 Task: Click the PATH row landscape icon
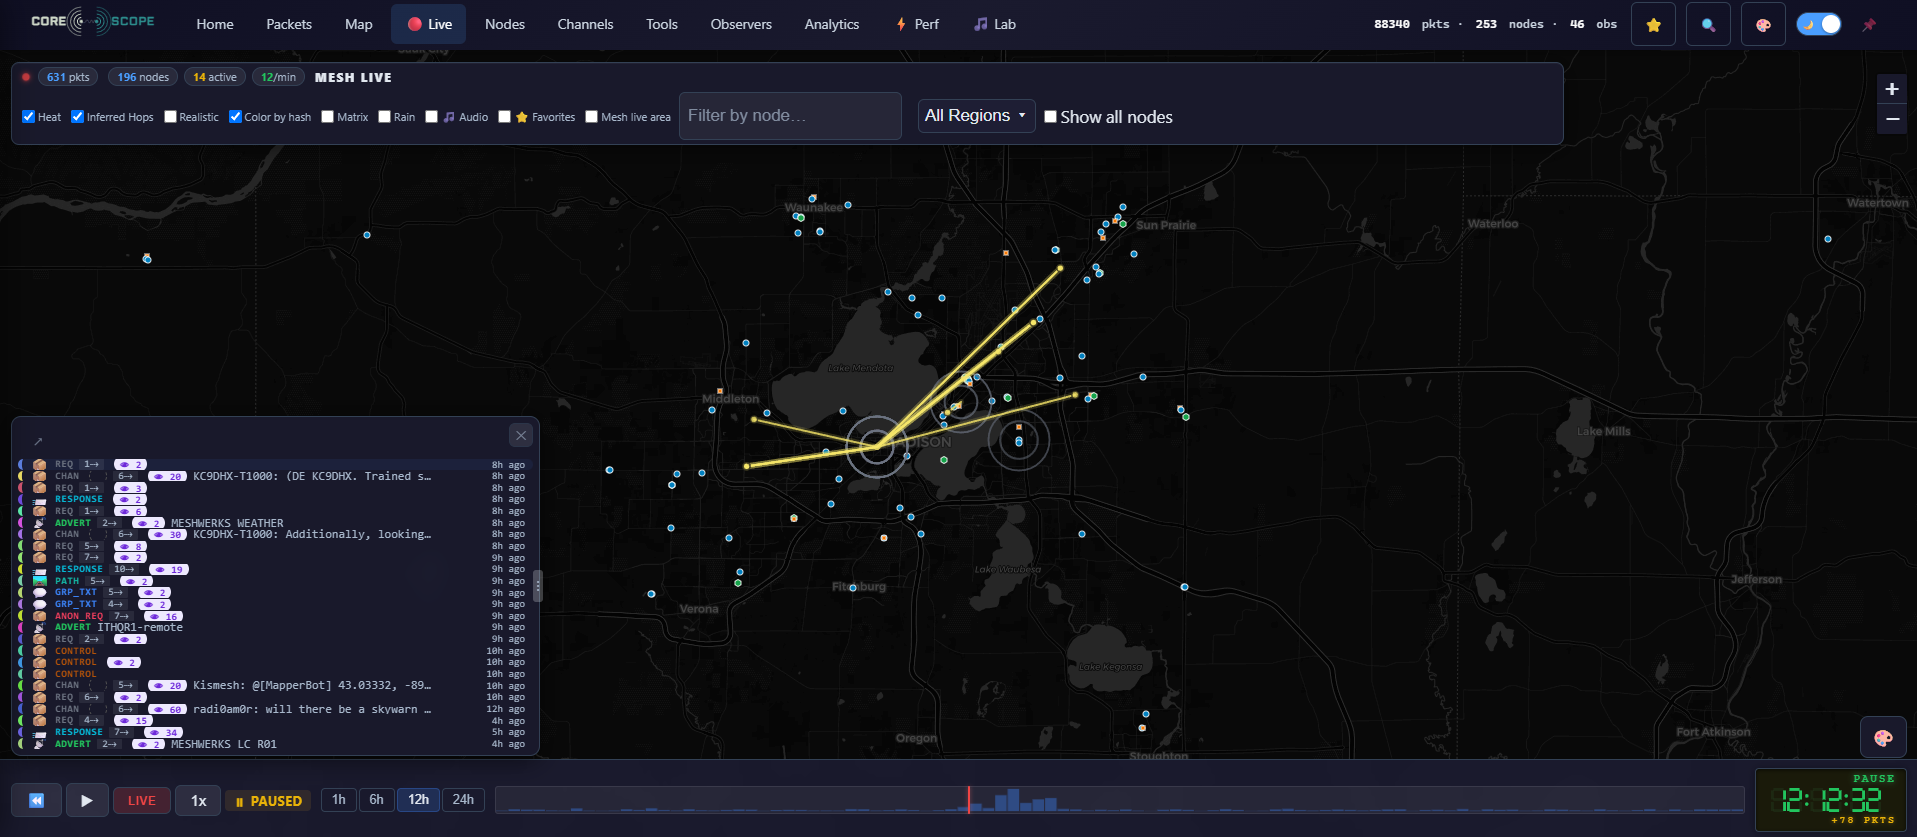[39, 581]
